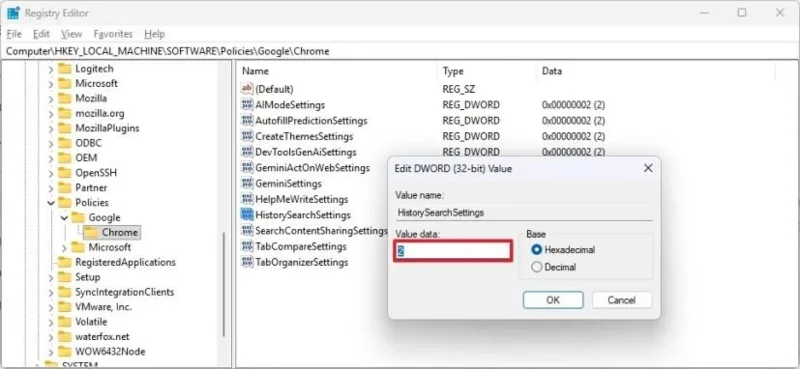Viewport: 800px width, 369px height.
Task: Select the TabOrganizerSettings DWORD icon
Action: point(247,262)
